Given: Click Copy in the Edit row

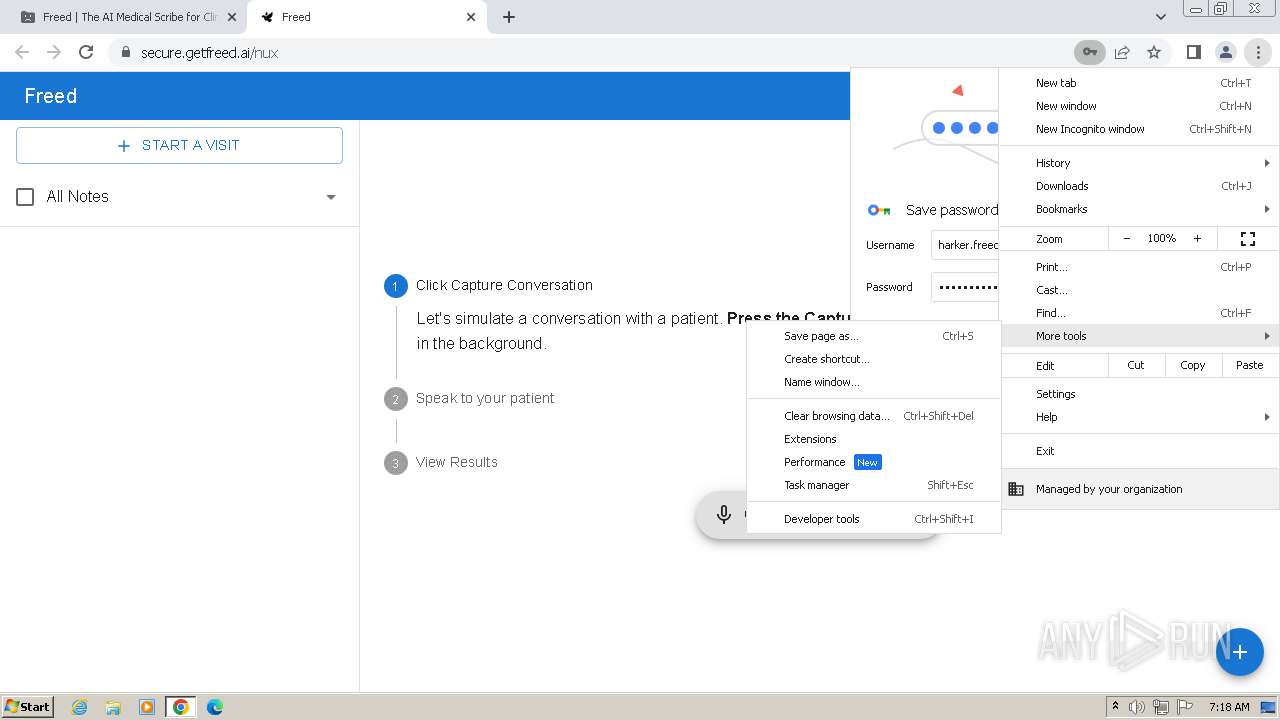Looking at the screenshot, I should [1193, 365].
